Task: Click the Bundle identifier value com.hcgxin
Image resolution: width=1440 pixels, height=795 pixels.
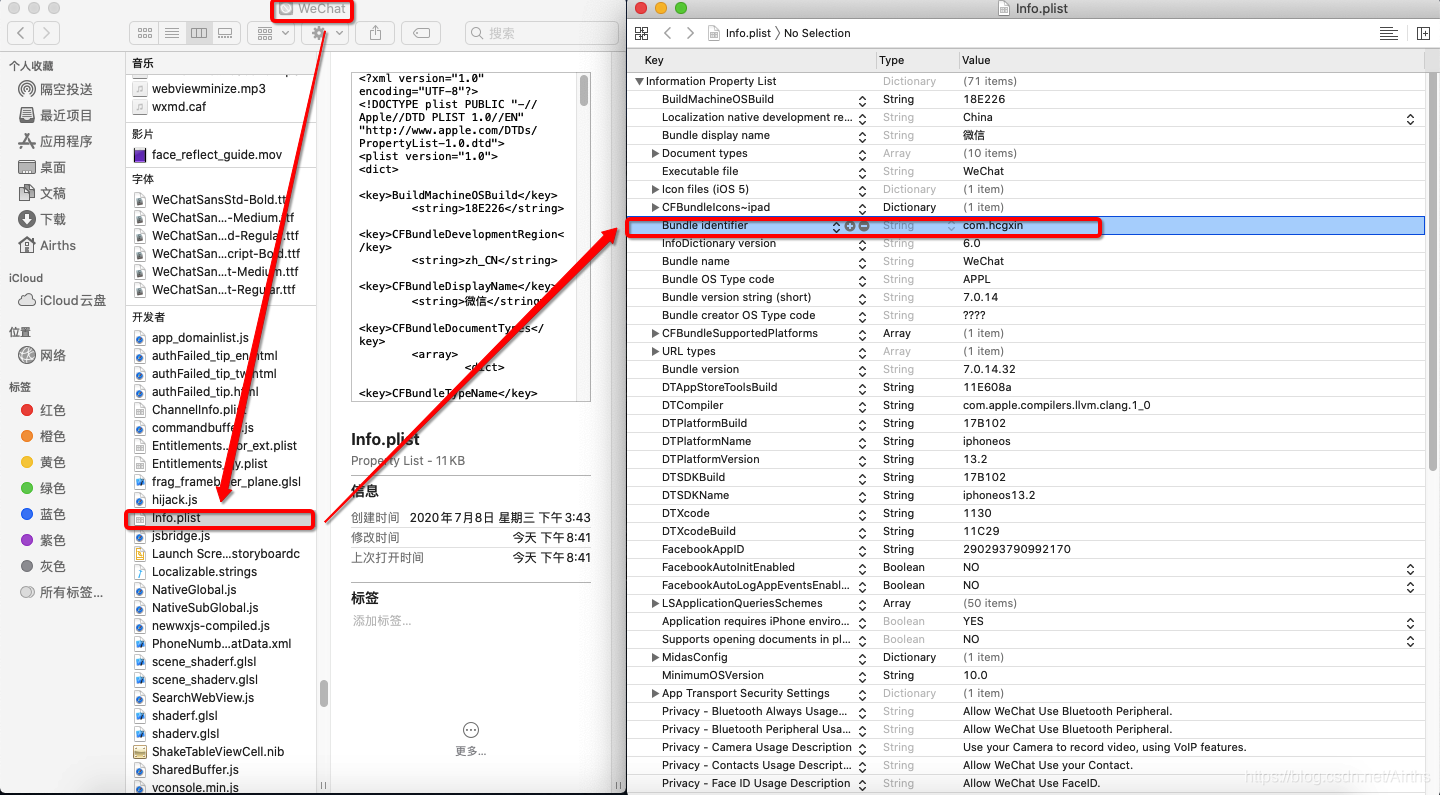Action: pos(993,225)
